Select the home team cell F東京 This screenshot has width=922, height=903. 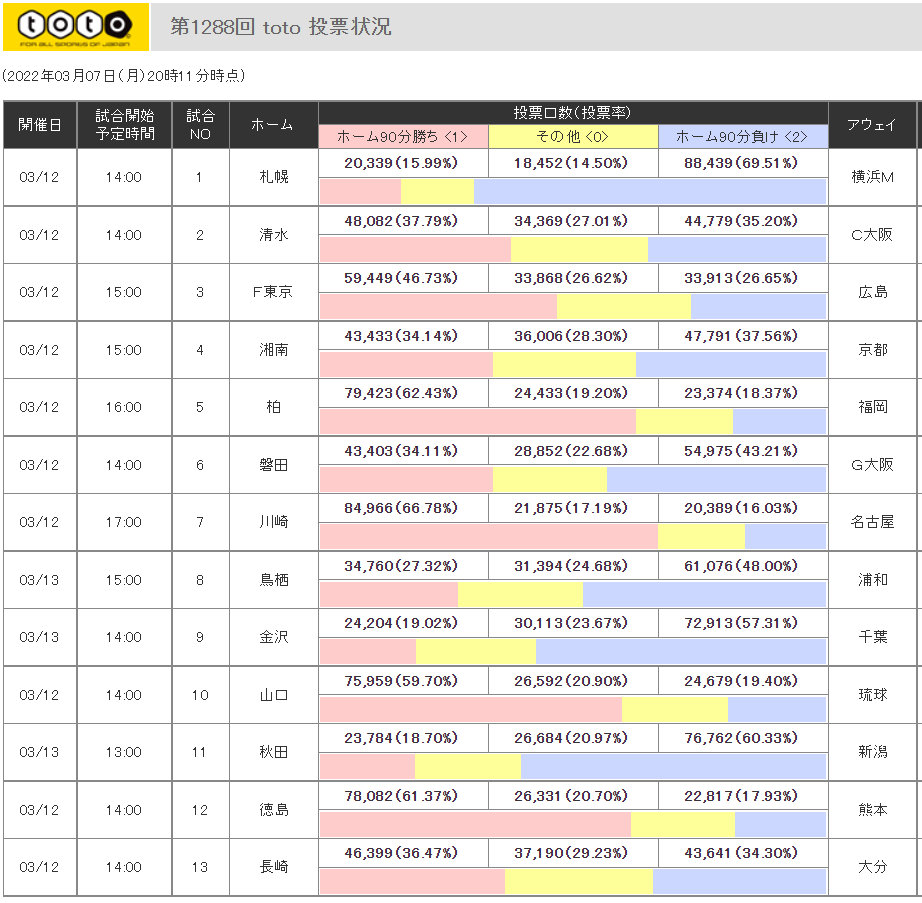[x=273, y=292]
